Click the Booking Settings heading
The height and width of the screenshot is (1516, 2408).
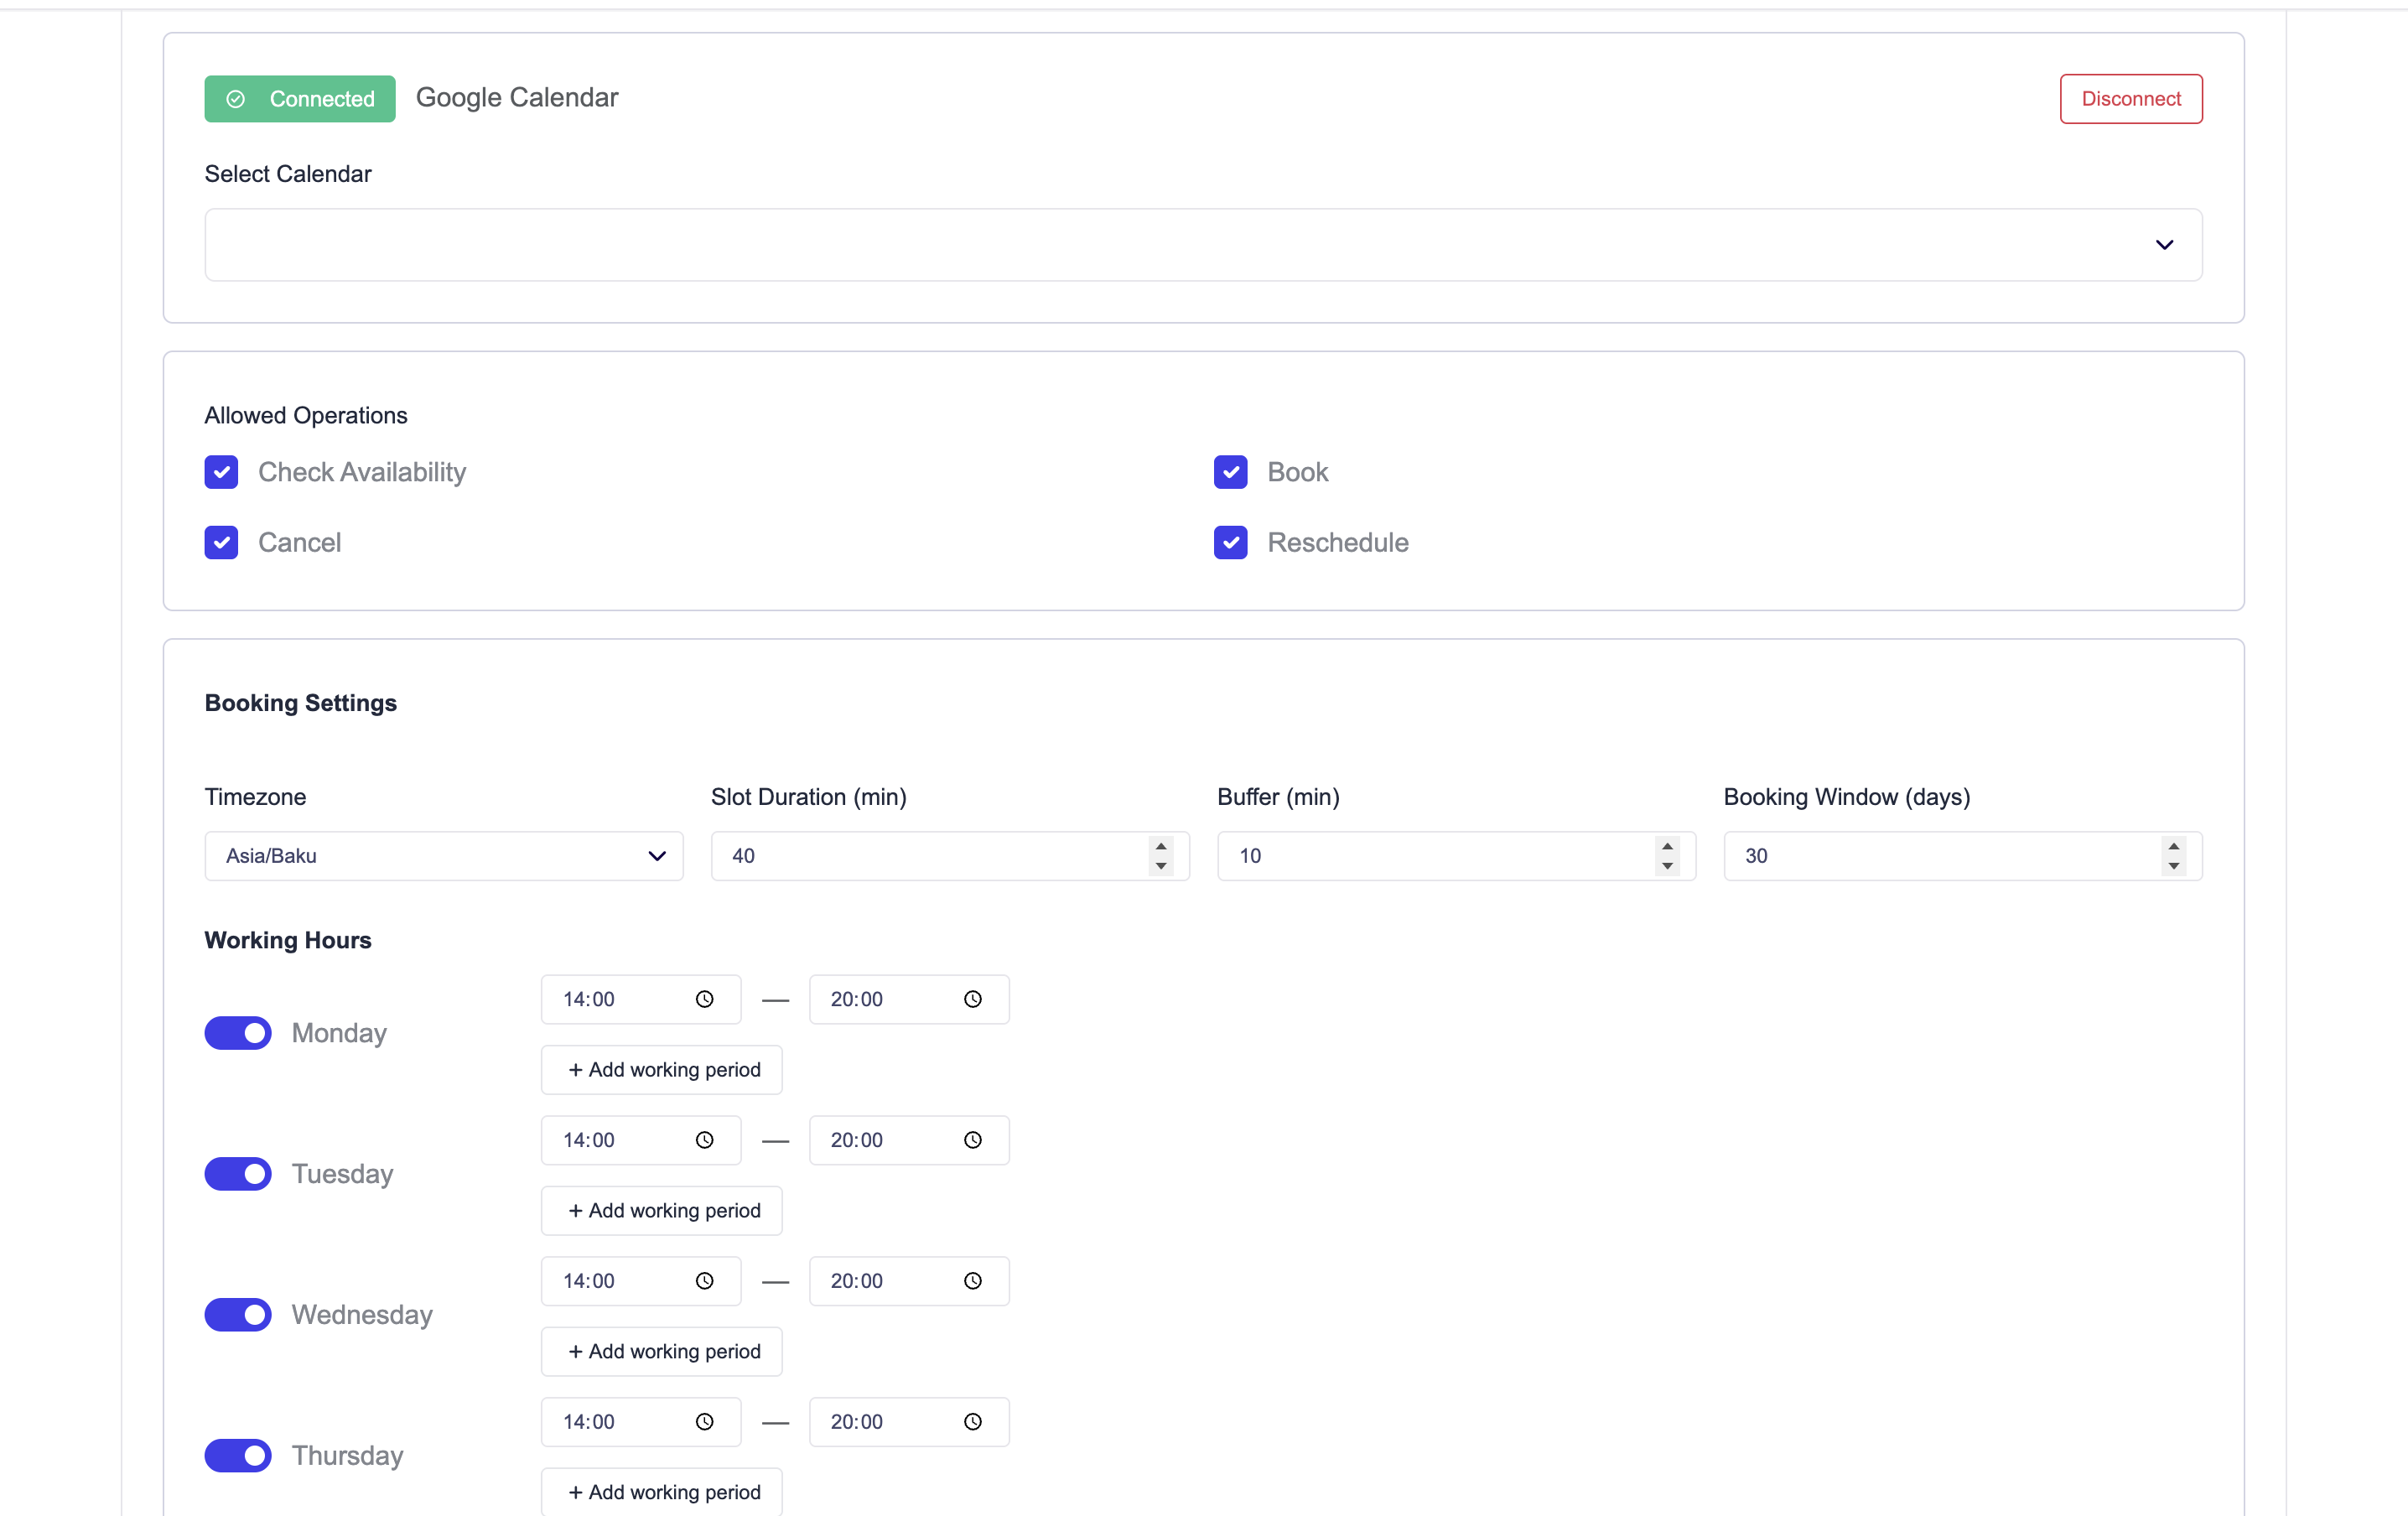point(301,703)
